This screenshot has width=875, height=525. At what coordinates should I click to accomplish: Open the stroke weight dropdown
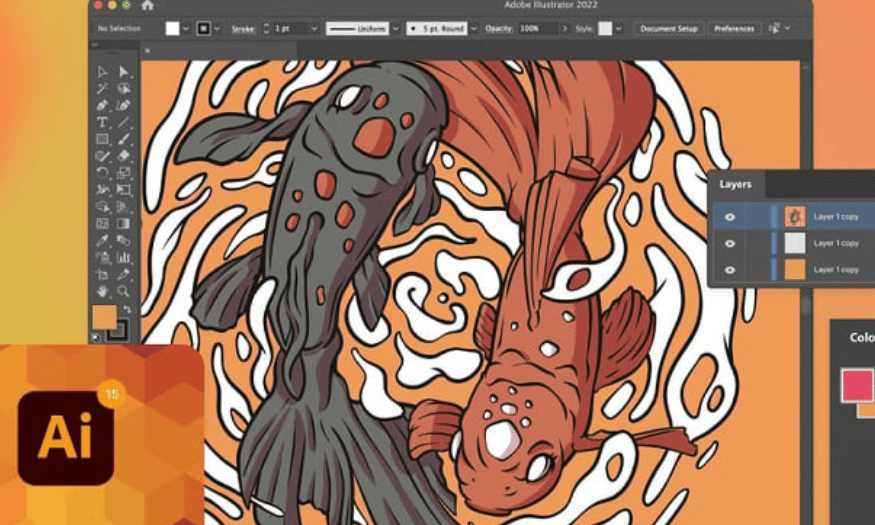click(314, 28)
